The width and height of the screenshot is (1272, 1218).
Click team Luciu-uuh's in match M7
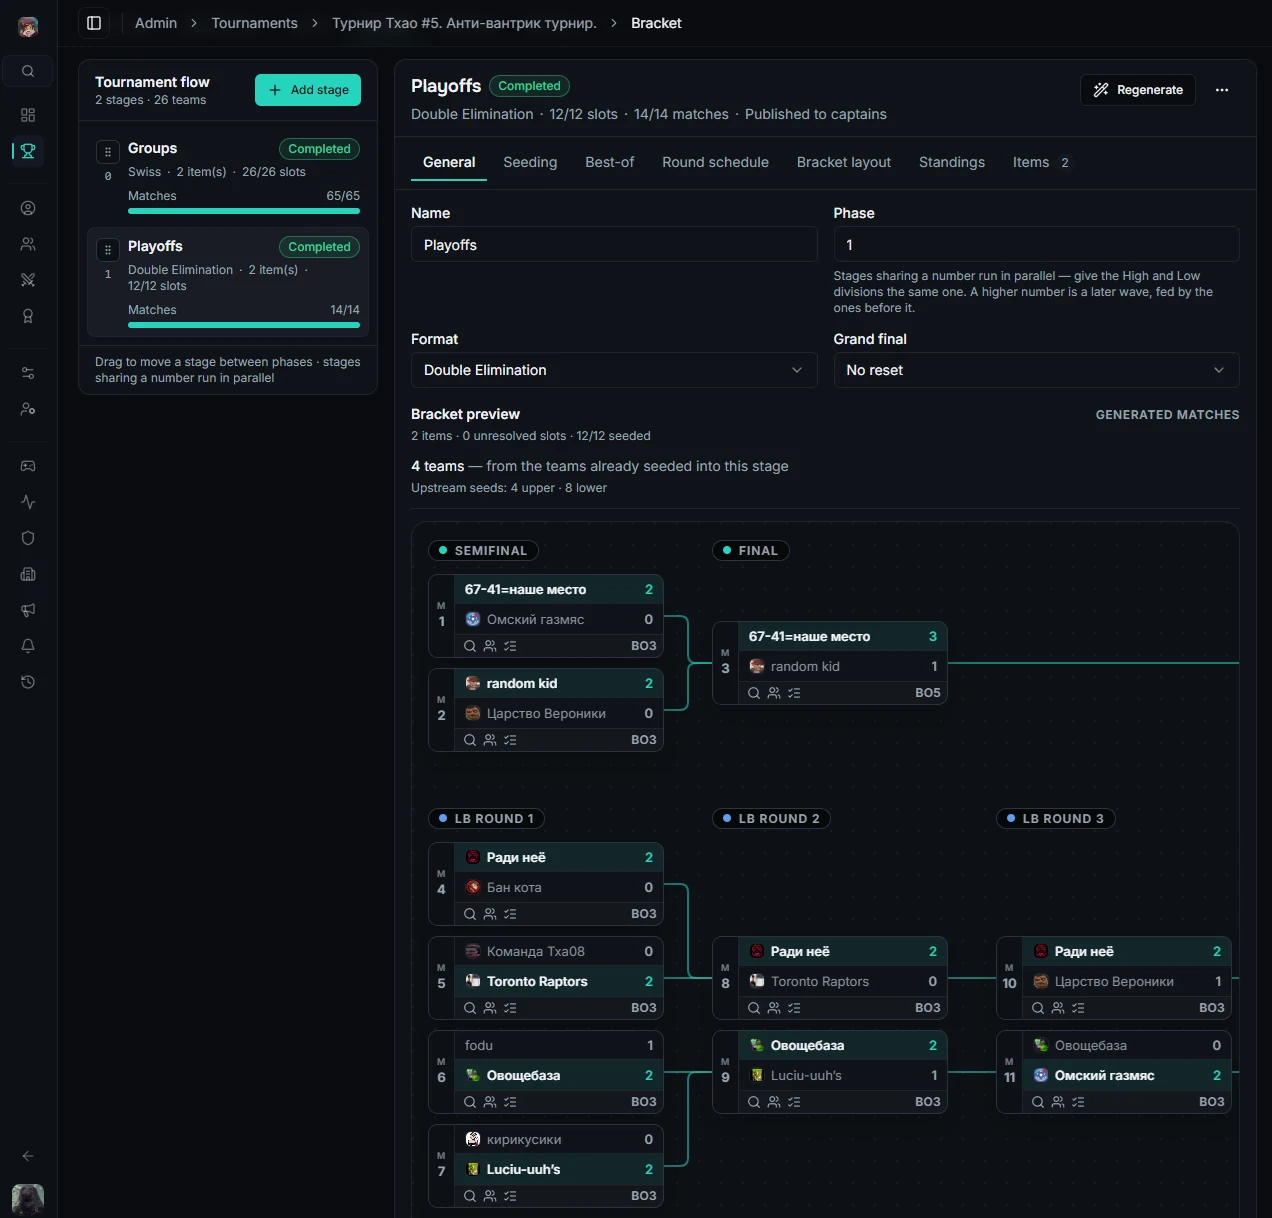coord(559,1170)
